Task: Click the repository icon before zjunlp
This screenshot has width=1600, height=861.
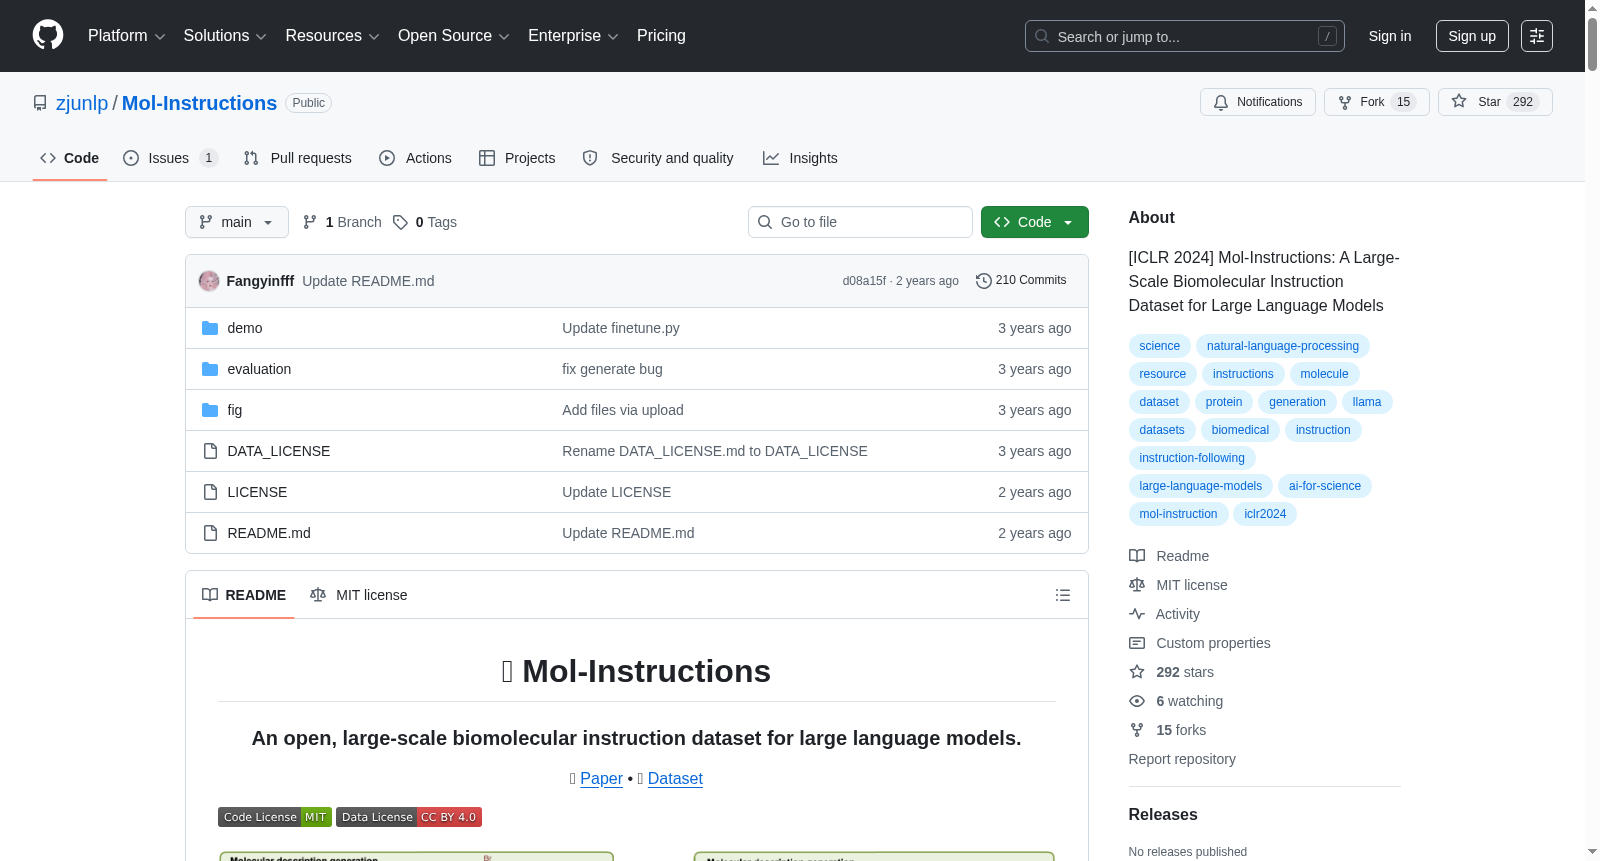Action: click(x=40, y=103)
